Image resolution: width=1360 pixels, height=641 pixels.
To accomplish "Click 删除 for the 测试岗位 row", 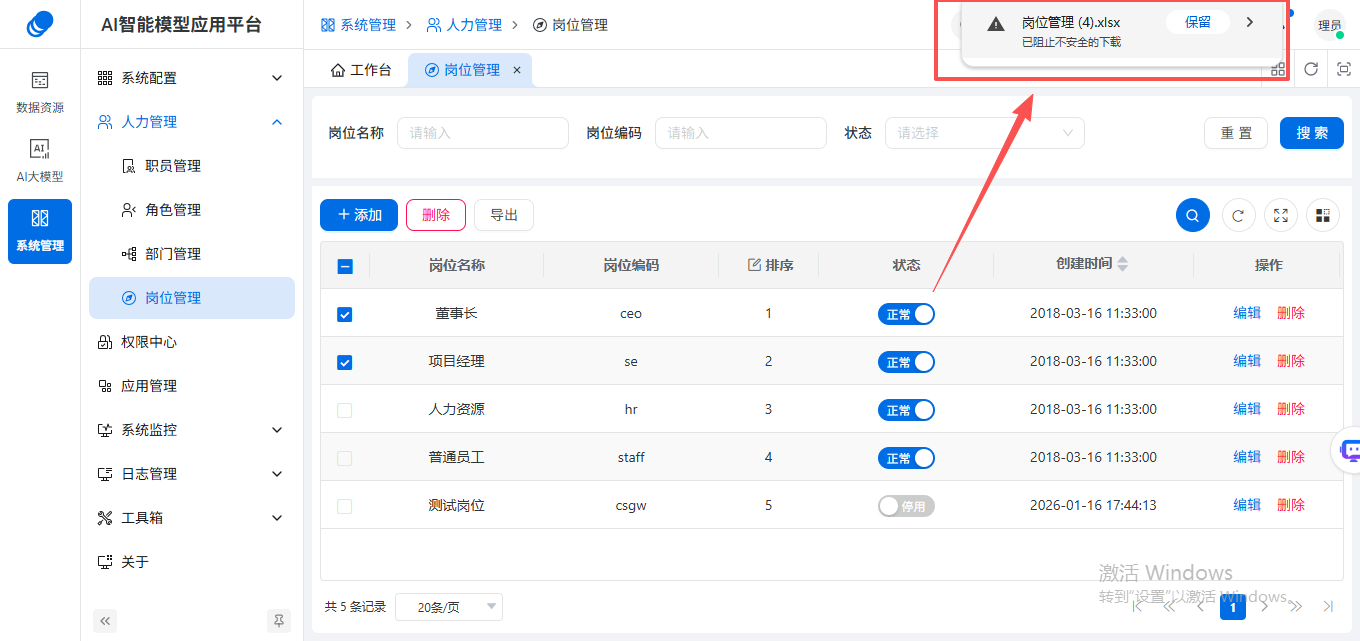I will click(1291, 505).
